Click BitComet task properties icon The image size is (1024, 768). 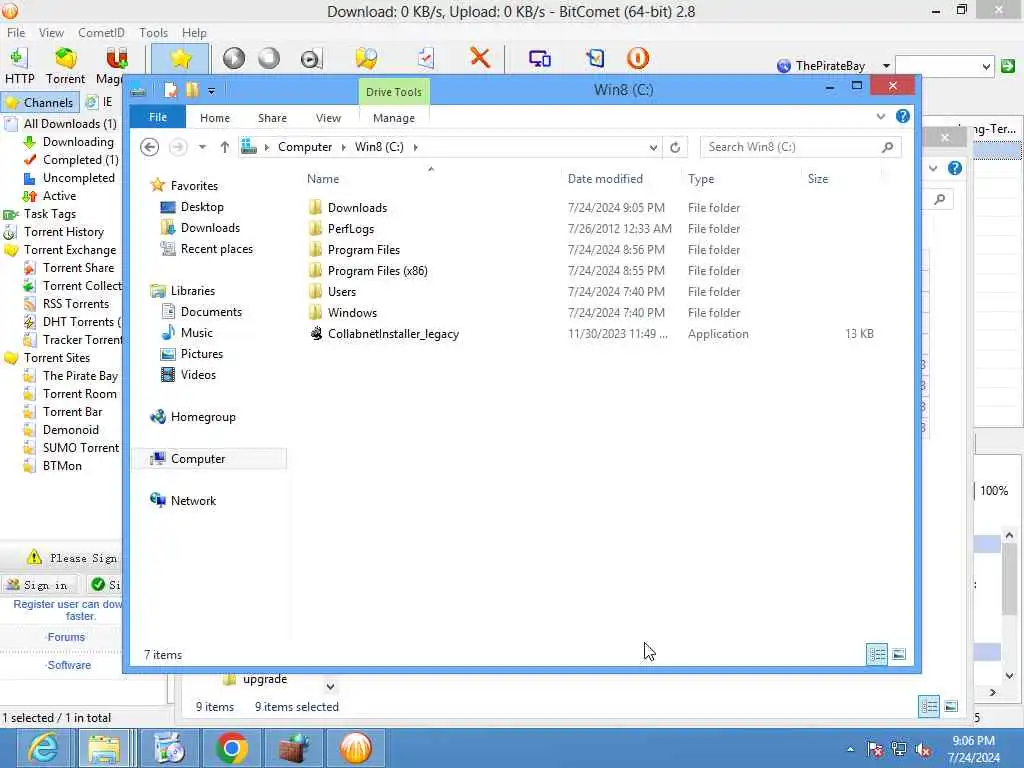click(x=425, y=58)
